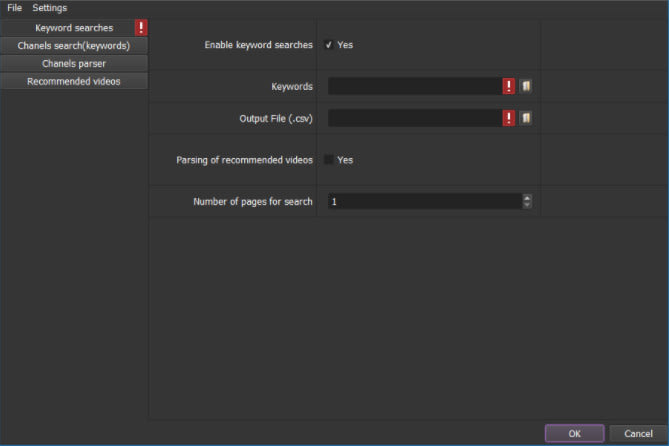Click the Output File red warning icon
Viewport: 670px width, 446px height.
click(509, 118)
